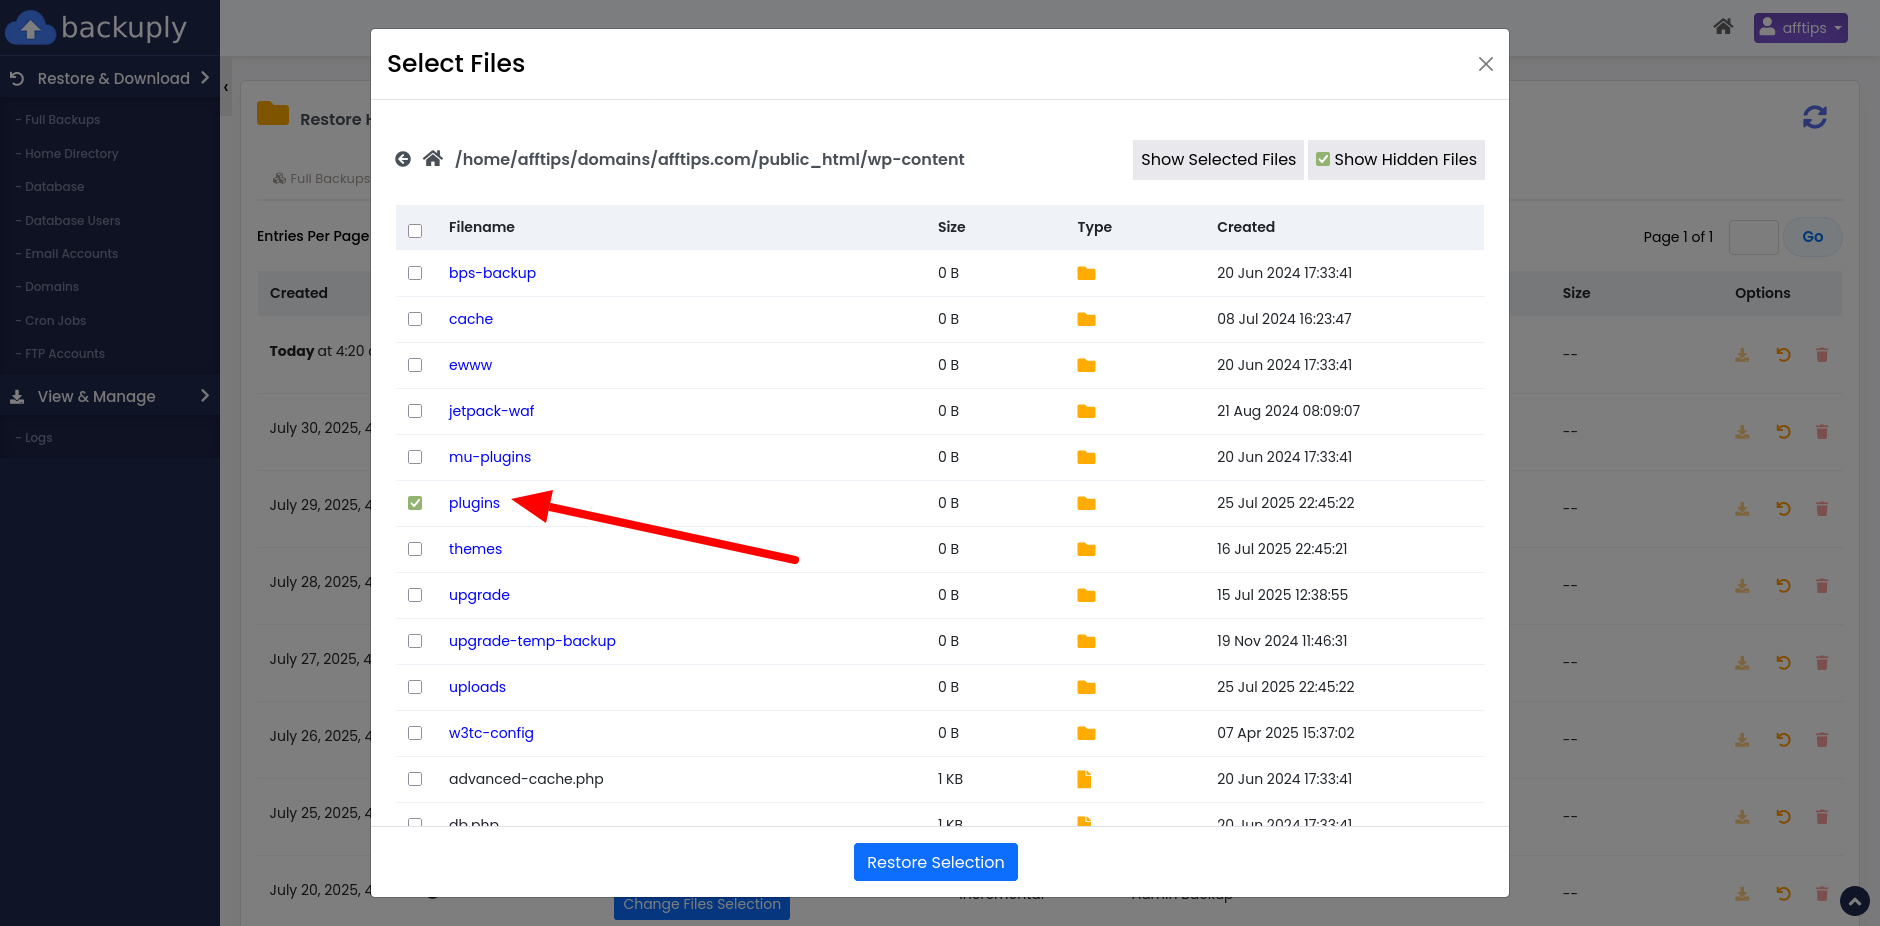Collapse the sidebar using the small arrow
1880x926 pixels.
click(226, 88)
